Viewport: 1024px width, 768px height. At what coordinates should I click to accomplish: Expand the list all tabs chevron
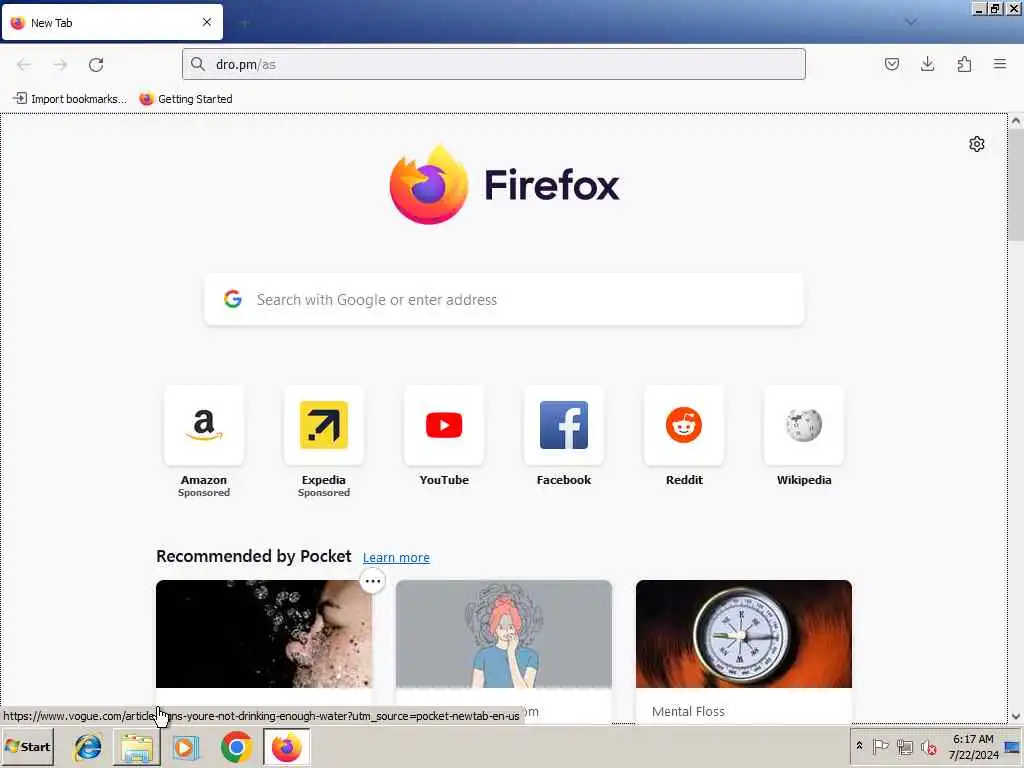point(910,22)
